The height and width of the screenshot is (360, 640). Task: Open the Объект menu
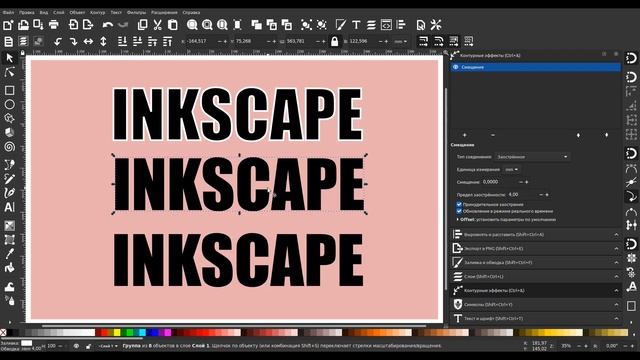click(x=77, y=13)
